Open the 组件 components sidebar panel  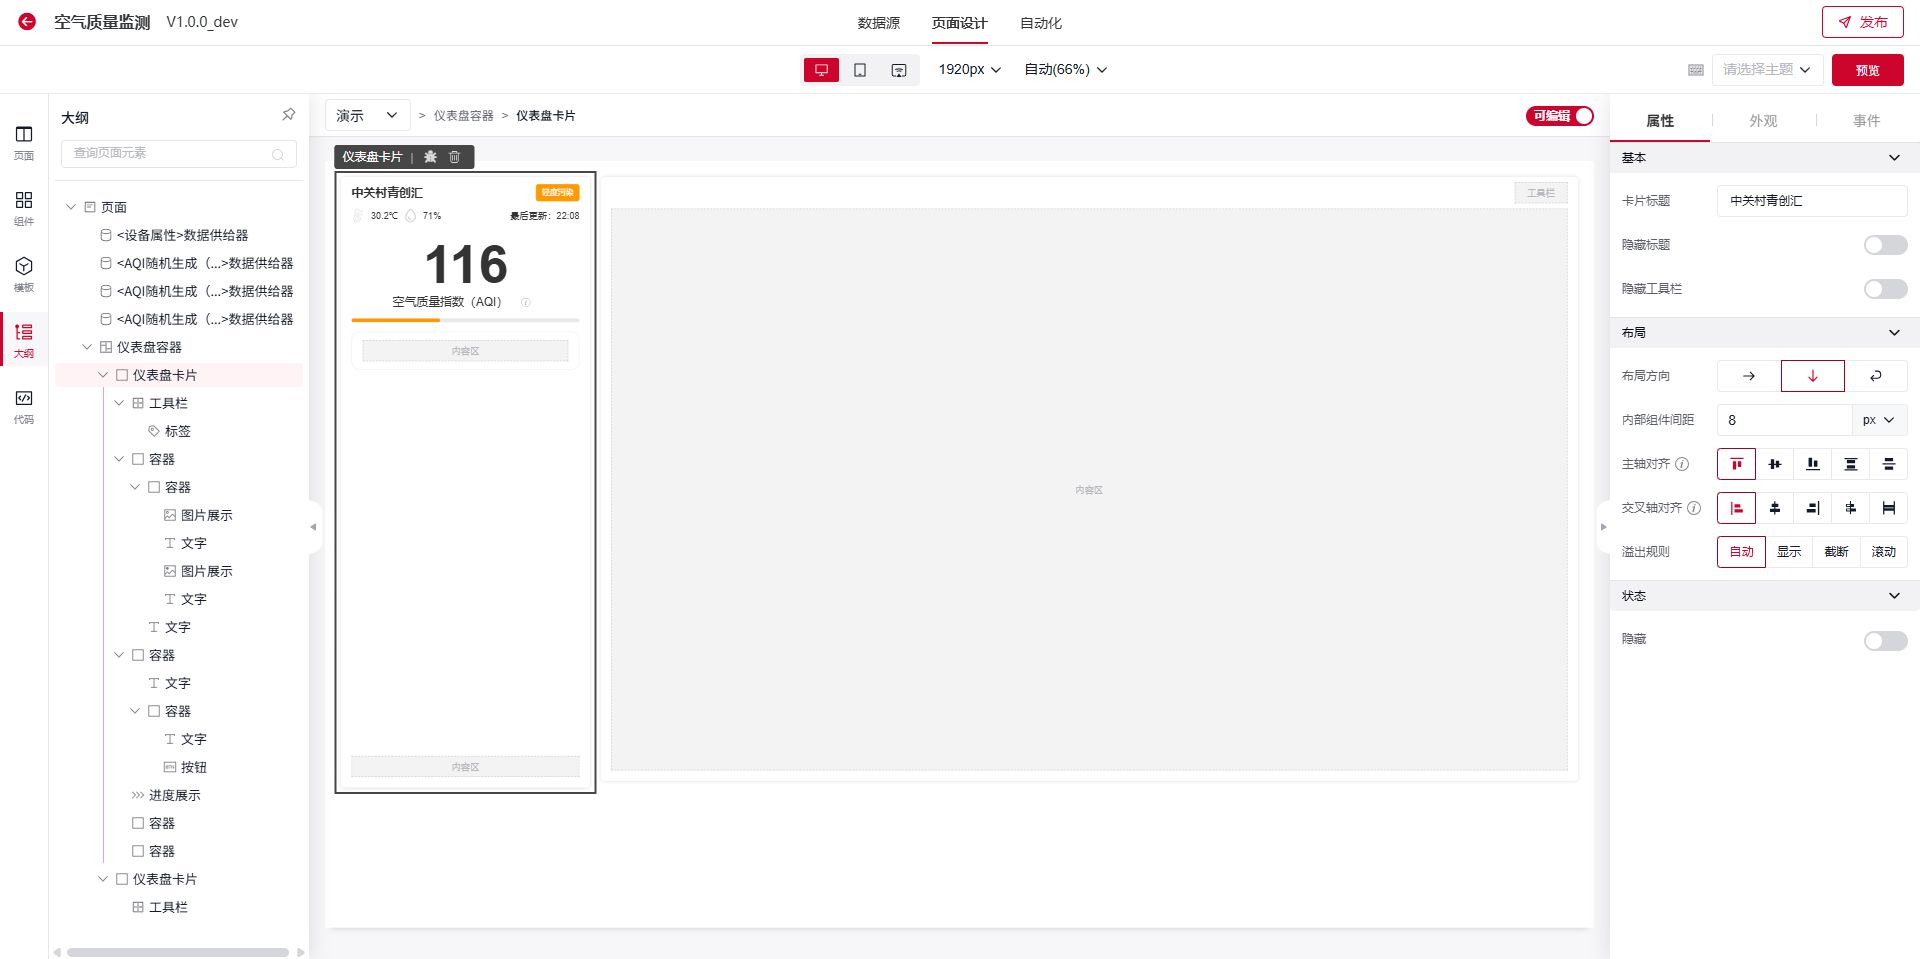point(24,207)
